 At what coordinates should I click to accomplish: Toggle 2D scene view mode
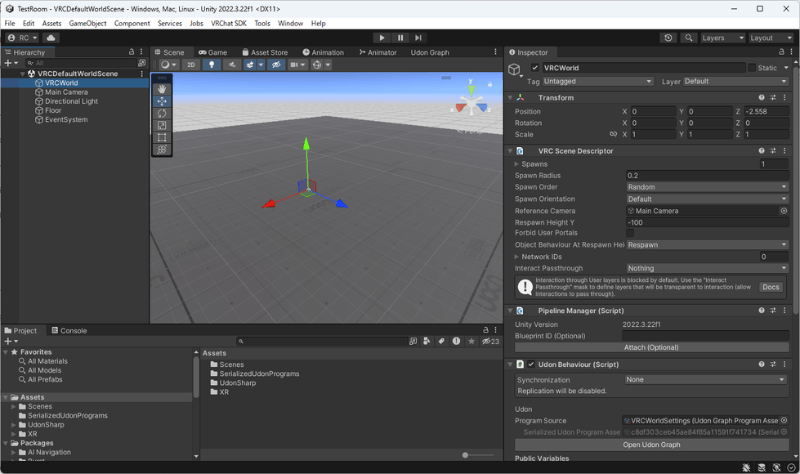pos(191,65)
